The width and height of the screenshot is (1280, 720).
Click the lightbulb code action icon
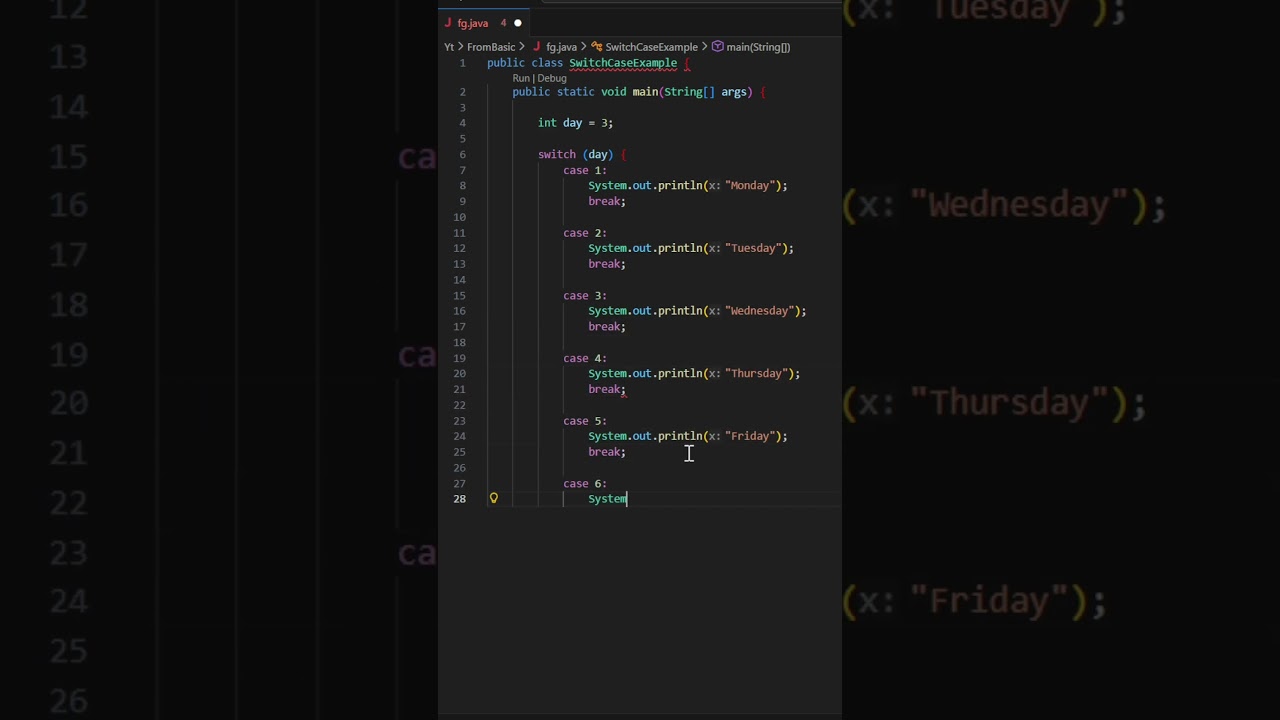[x=493, y=498]
